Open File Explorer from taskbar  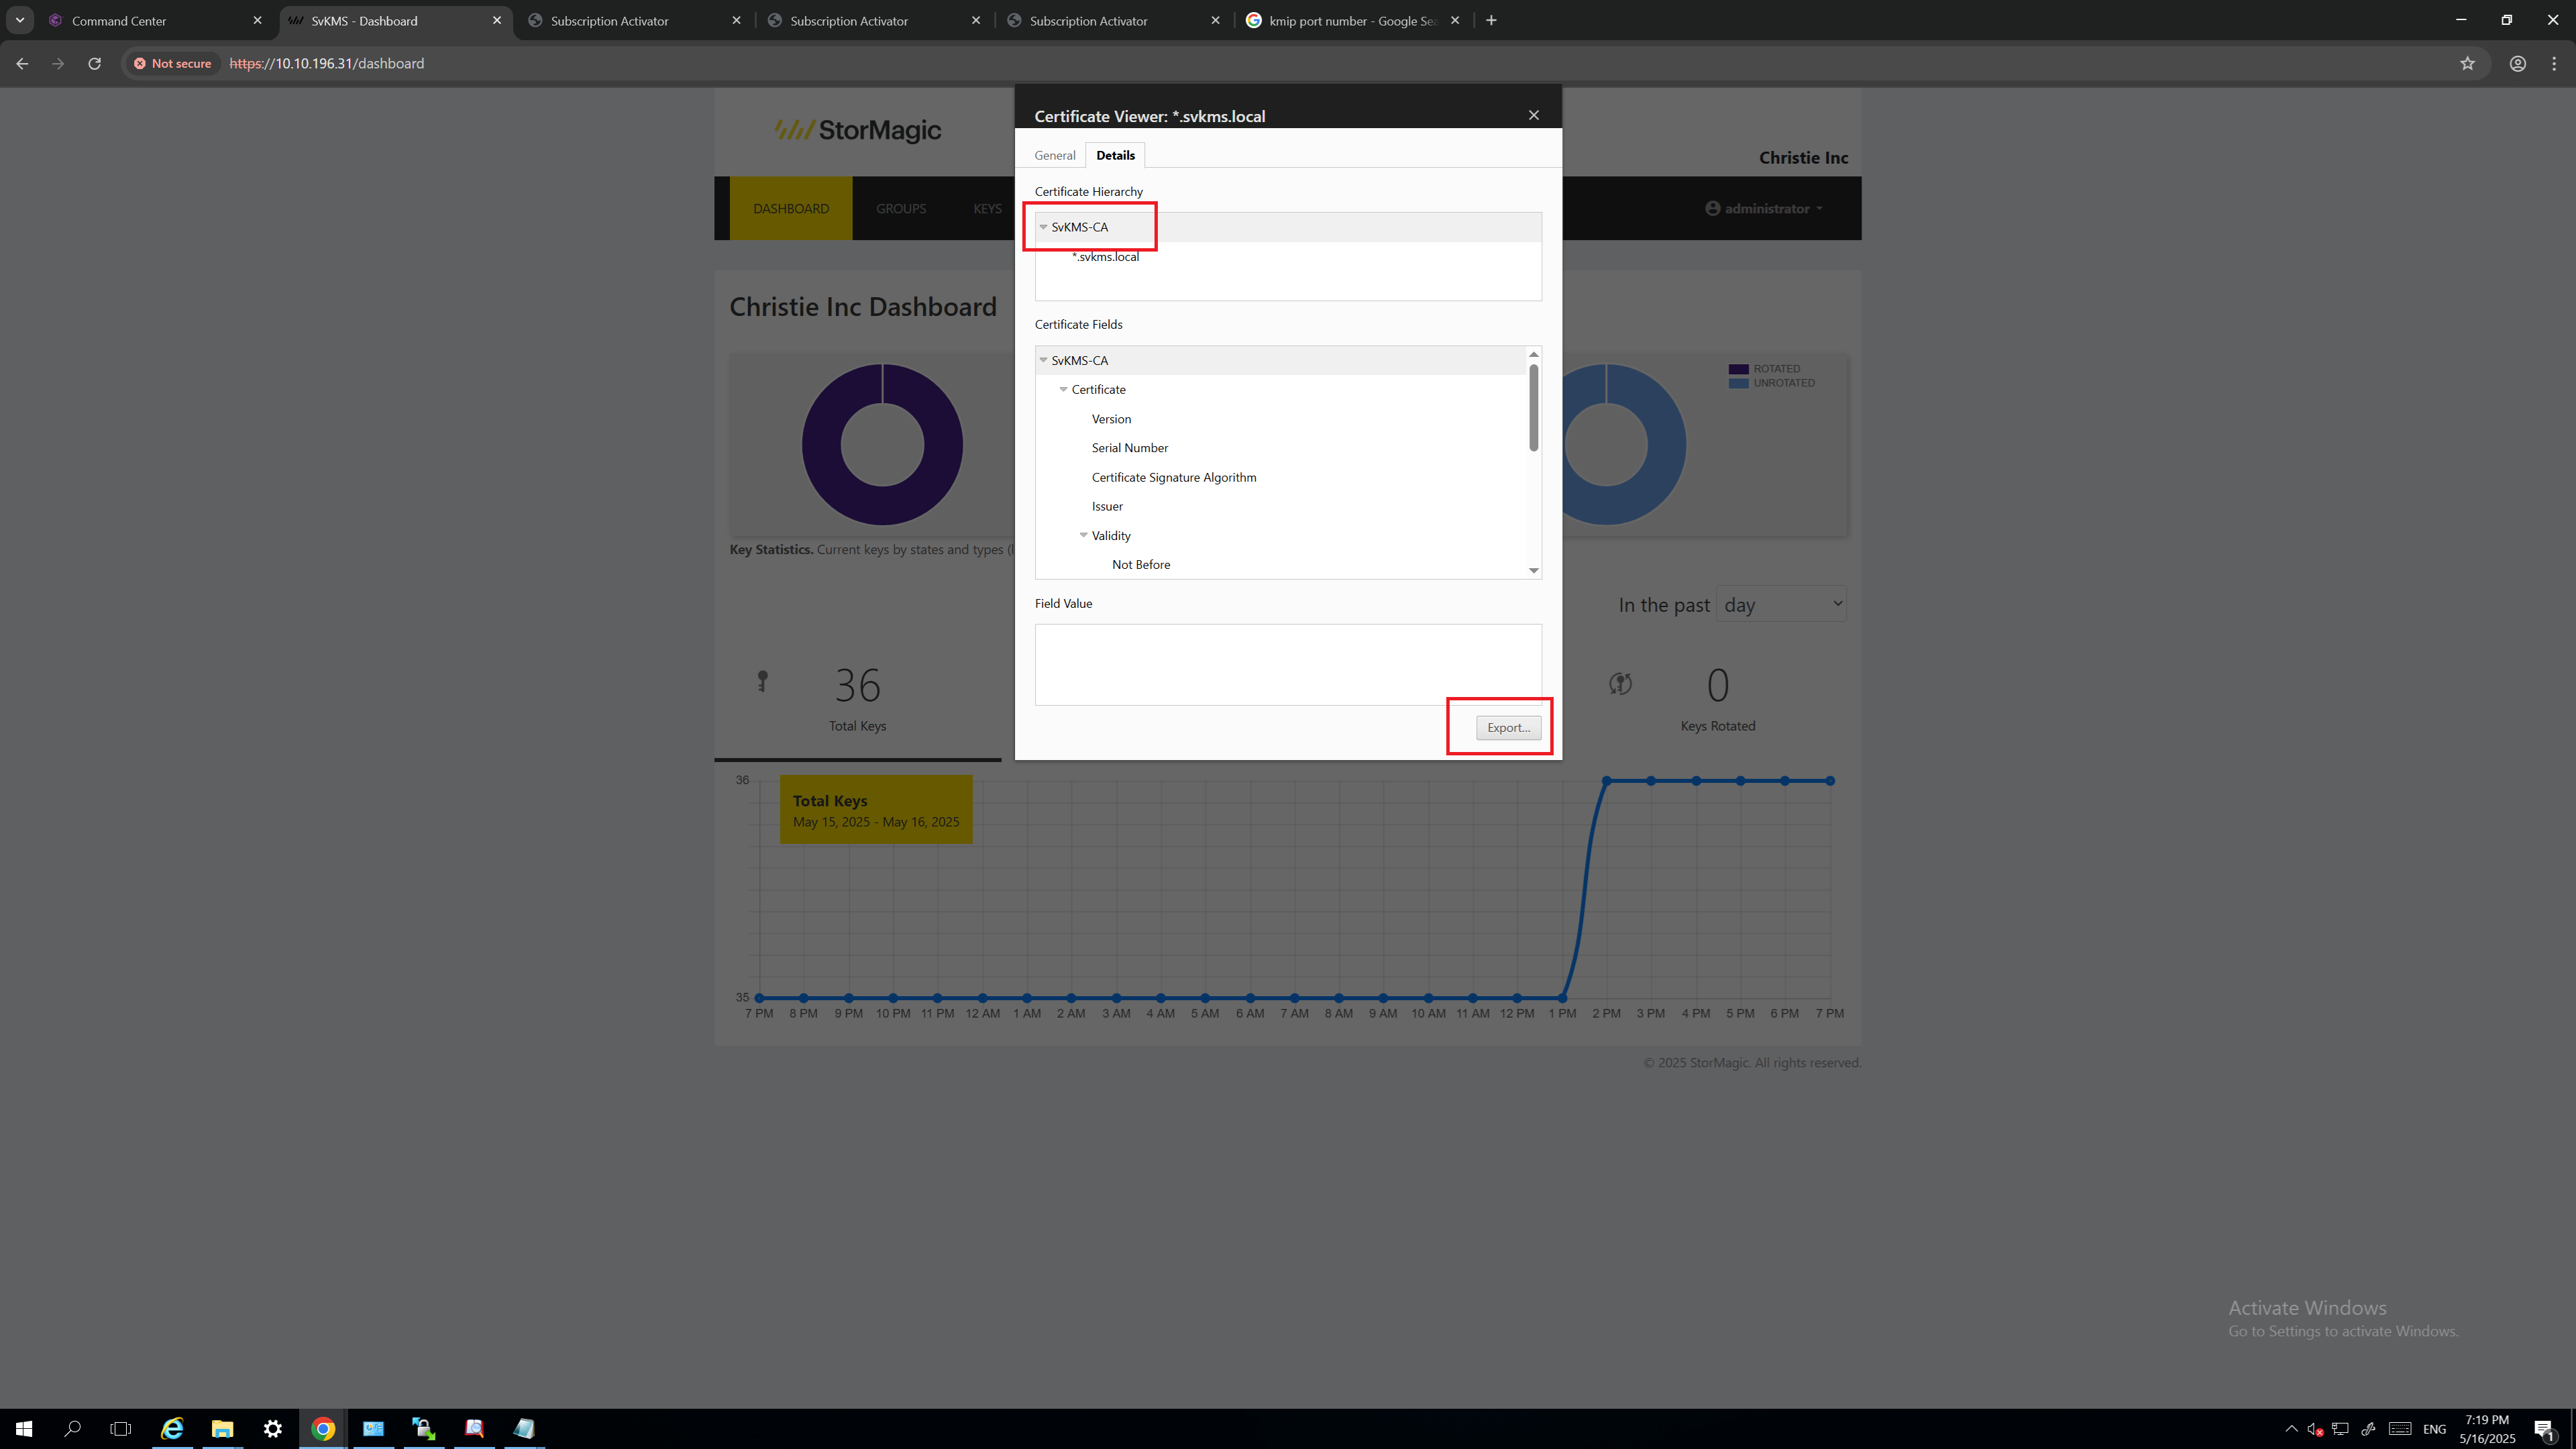(x=222, y=1428)
